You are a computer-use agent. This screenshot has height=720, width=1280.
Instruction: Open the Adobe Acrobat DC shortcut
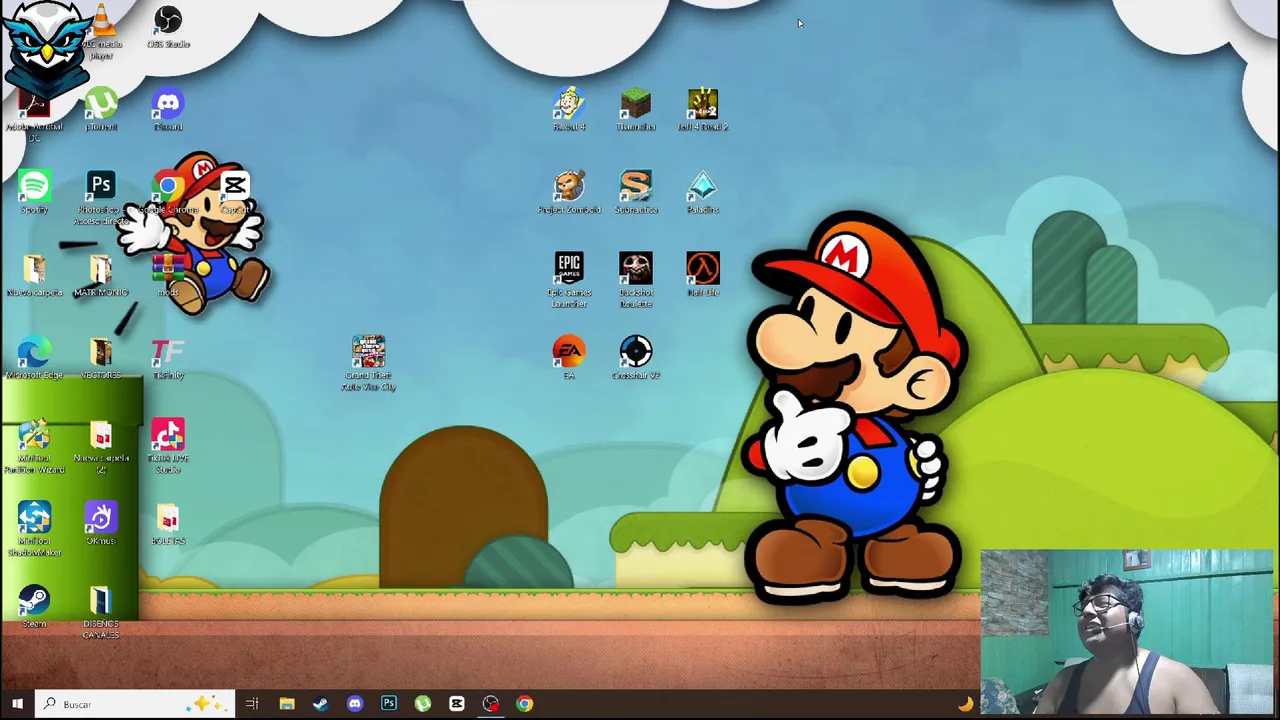34,105
